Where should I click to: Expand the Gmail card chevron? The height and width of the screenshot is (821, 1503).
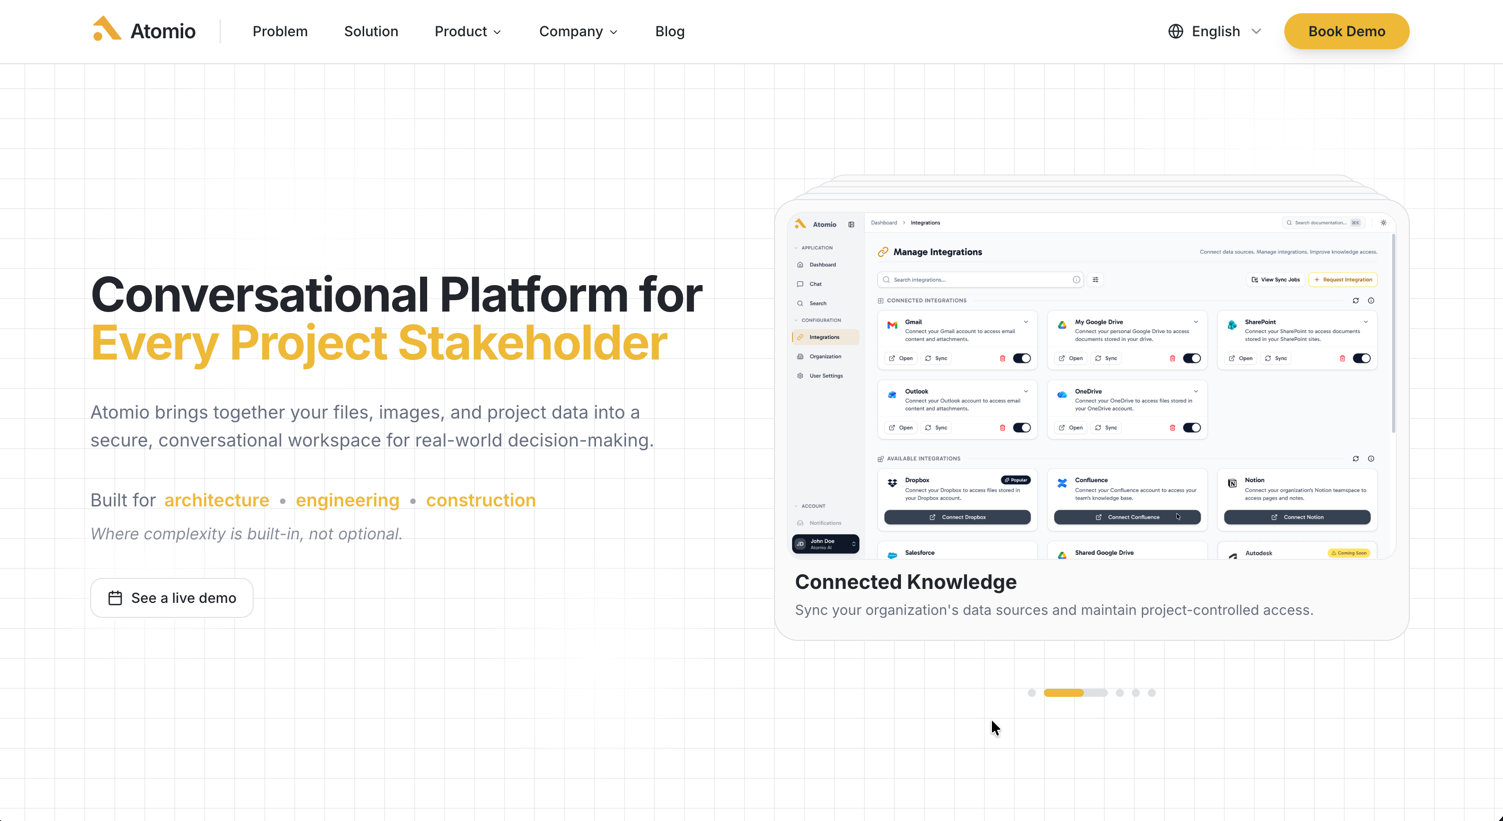[x=1026, y=322]
